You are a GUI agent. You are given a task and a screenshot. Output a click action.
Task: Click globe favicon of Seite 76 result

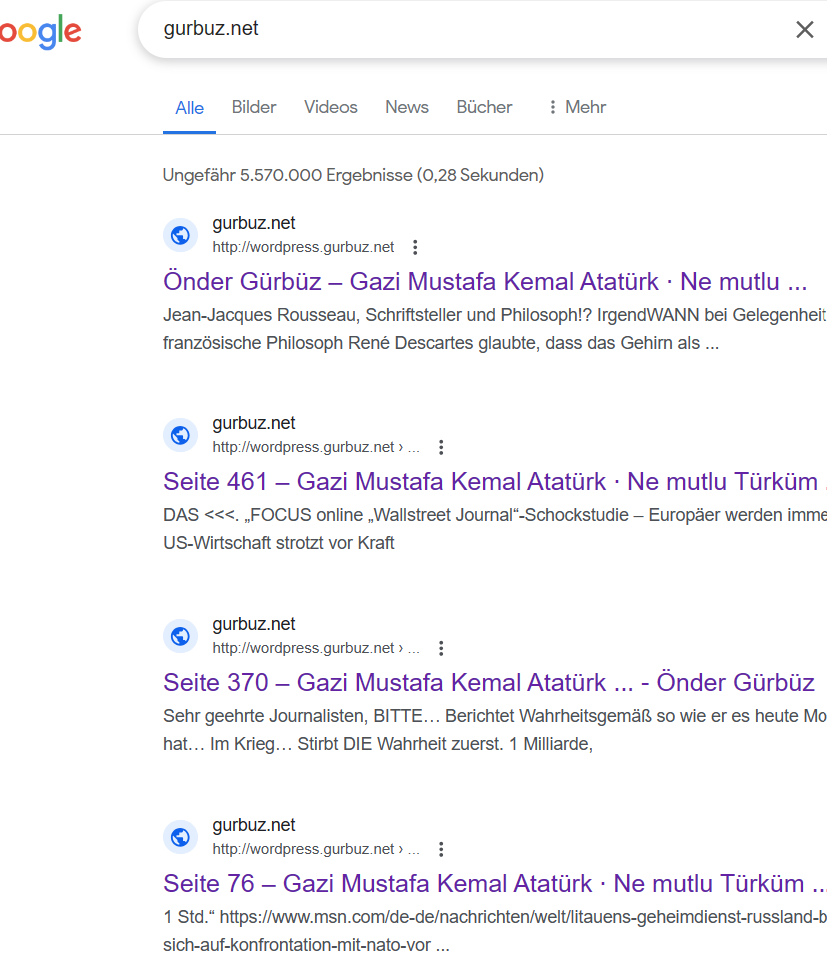click(180, 837)
